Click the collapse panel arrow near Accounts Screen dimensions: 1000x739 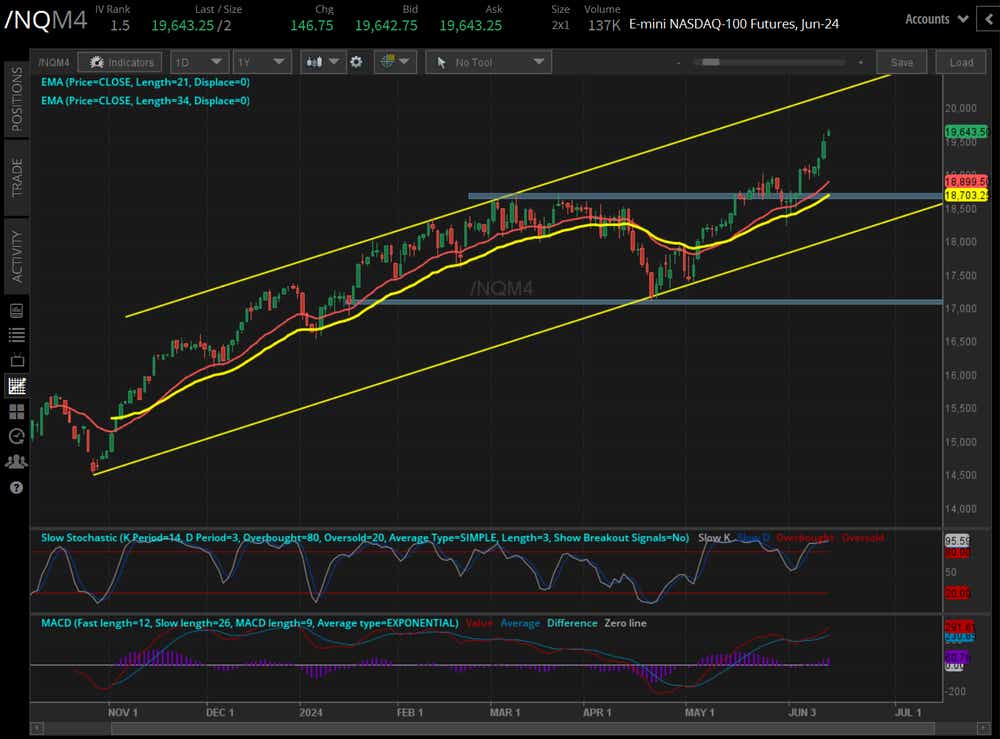pos(989,19)
